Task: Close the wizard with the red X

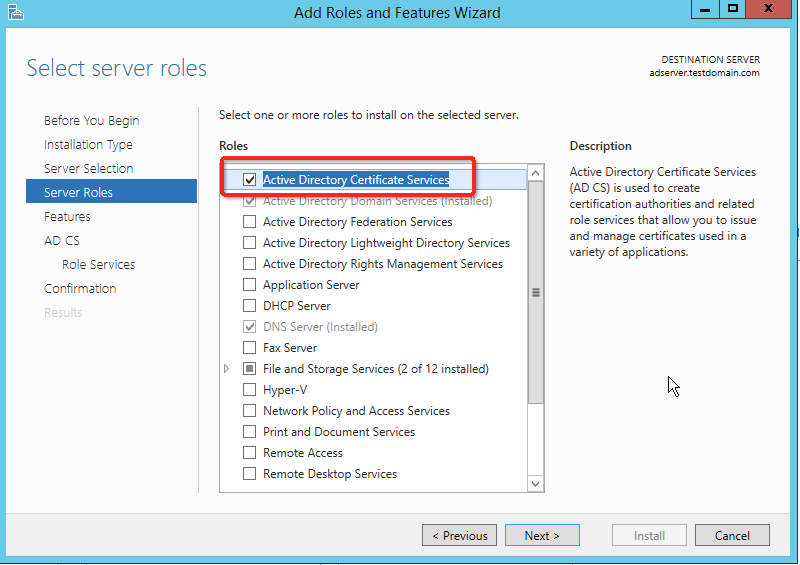Action: tap(770, 10)
